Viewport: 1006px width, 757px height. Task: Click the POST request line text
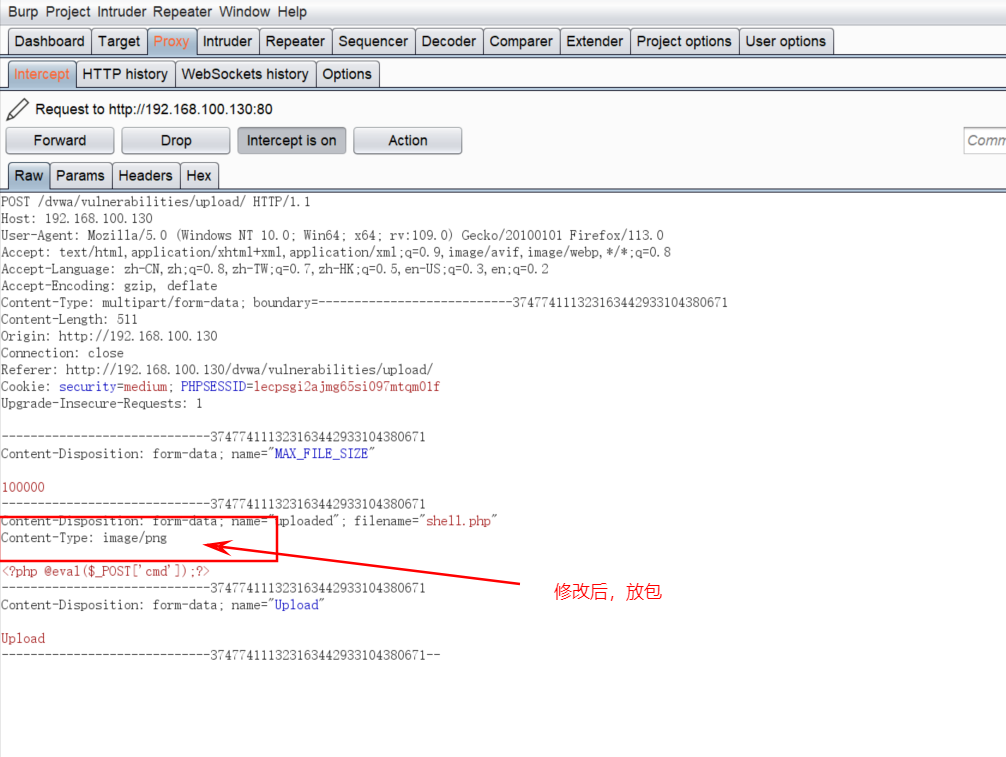click(x=155, y=202)
